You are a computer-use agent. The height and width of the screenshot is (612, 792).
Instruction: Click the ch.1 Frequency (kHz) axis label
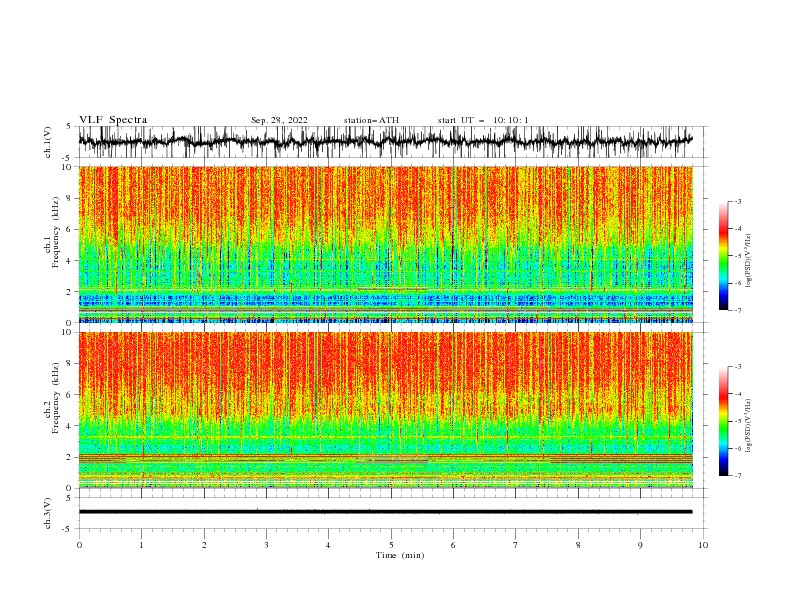tap(52, 232)
